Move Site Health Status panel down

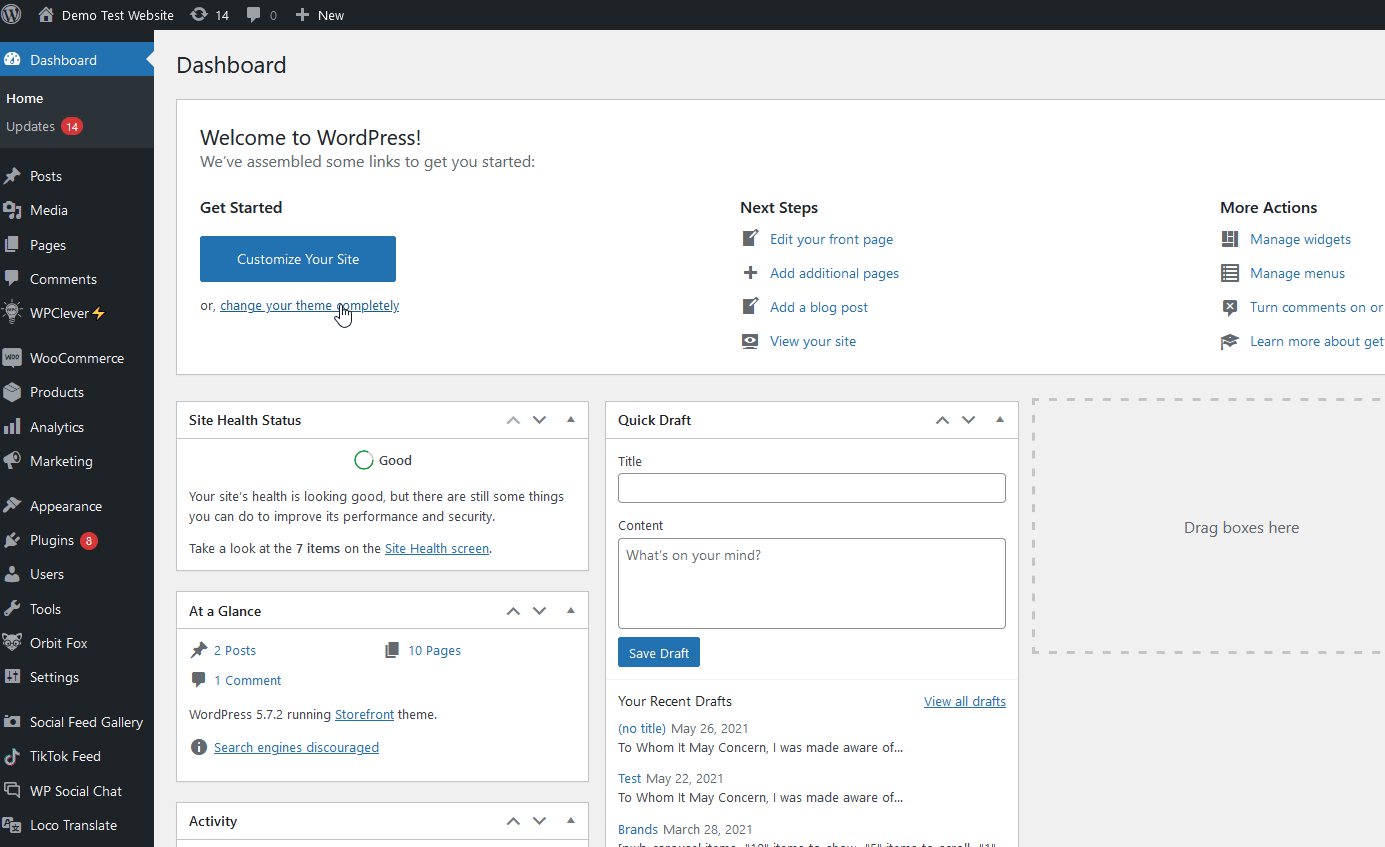click(540, 420)
